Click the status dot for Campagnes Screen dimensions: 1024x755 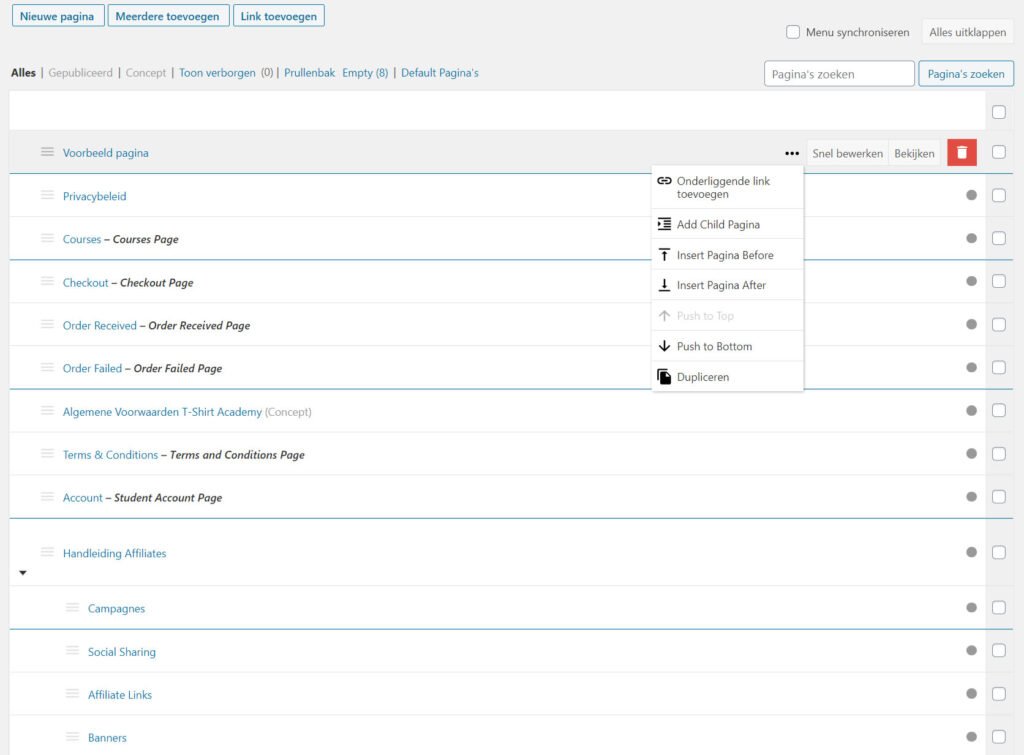point(971,608)
